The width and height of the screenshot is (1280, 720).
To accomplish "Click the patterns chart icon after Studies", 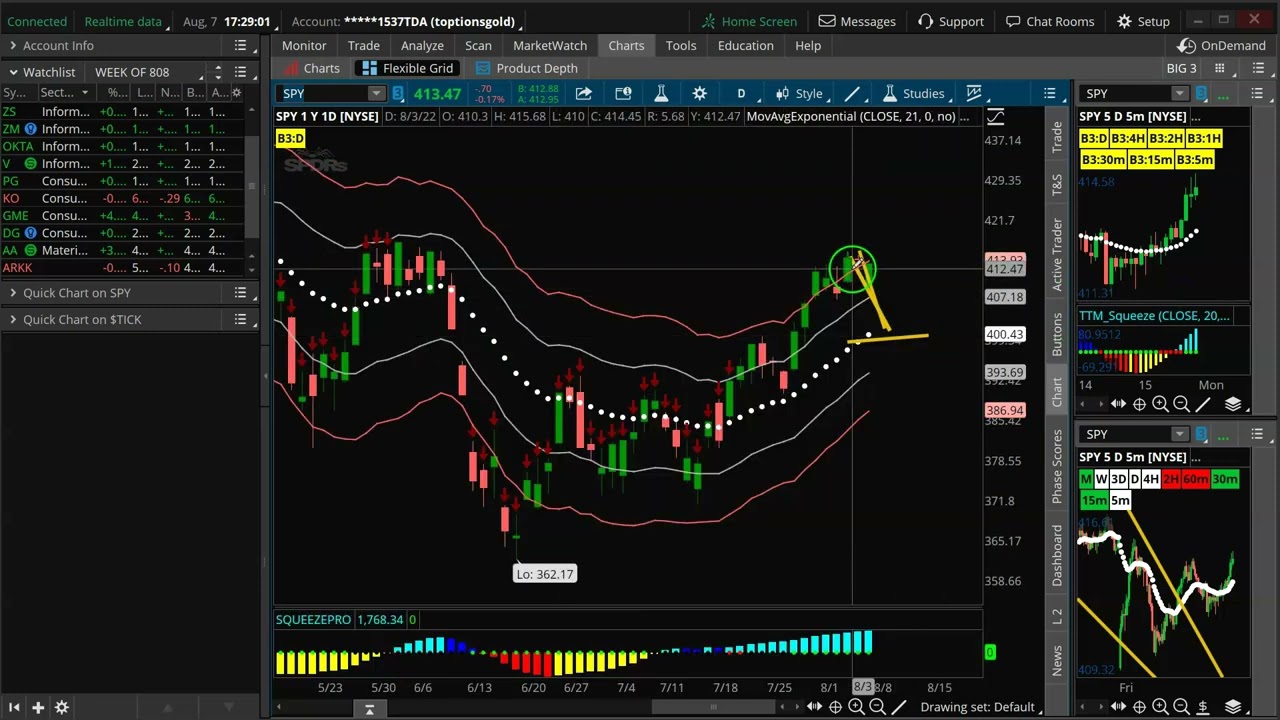I will pyautogui.click(x=973, y=93).
